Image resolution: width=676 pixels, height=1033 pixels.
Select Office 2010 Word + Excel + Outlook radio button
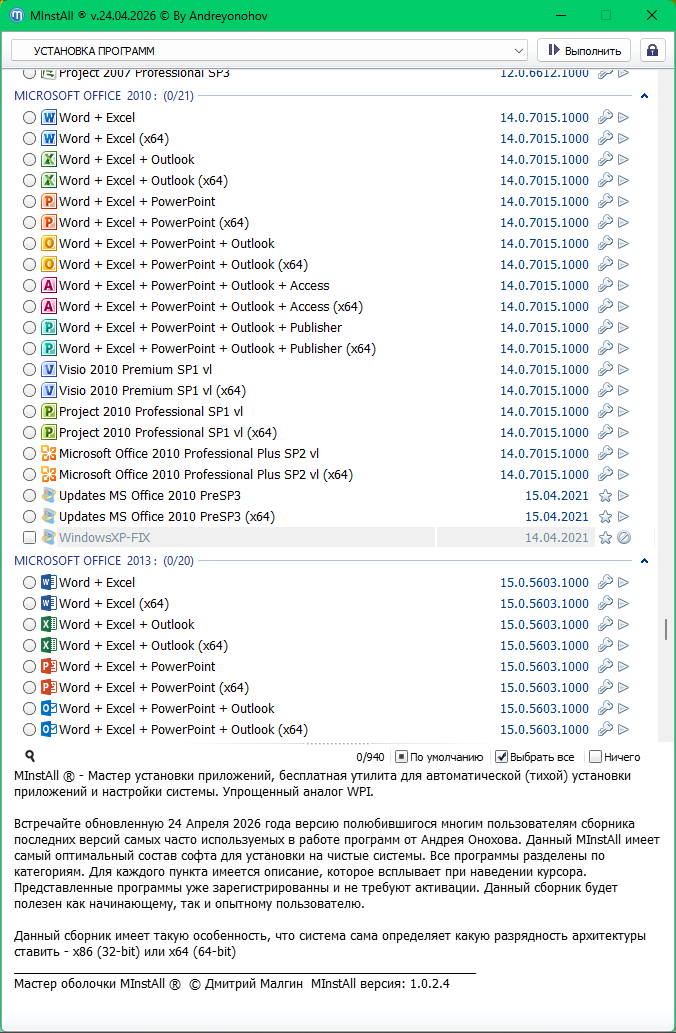tap(29, 160)
